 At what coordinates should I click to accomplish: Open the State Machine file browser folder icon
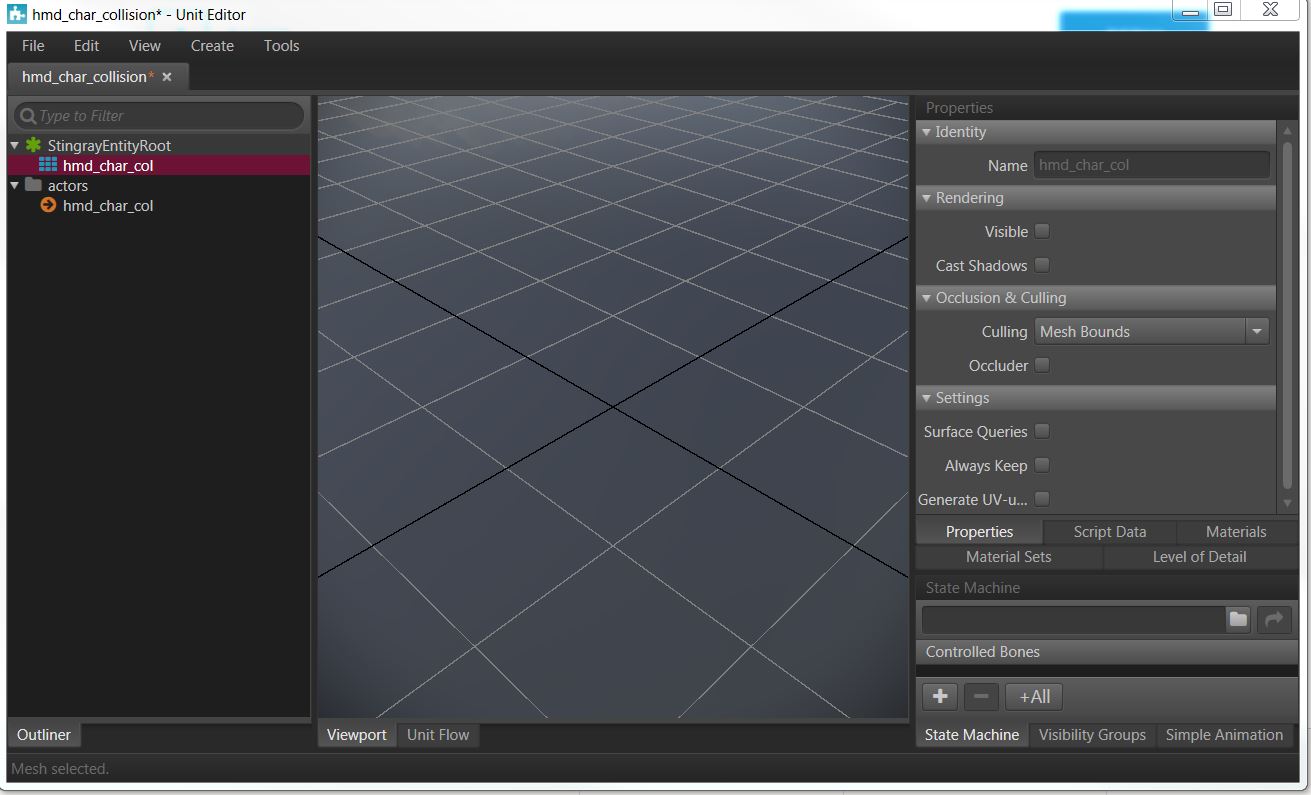point(1237,619)
